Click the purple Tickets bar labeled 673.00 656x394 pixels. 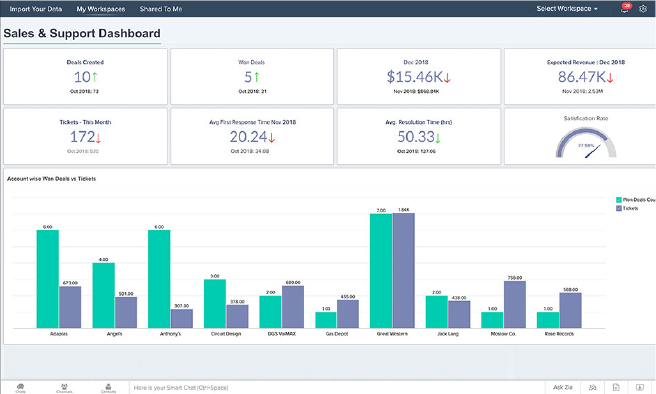[x=70, y=307]
